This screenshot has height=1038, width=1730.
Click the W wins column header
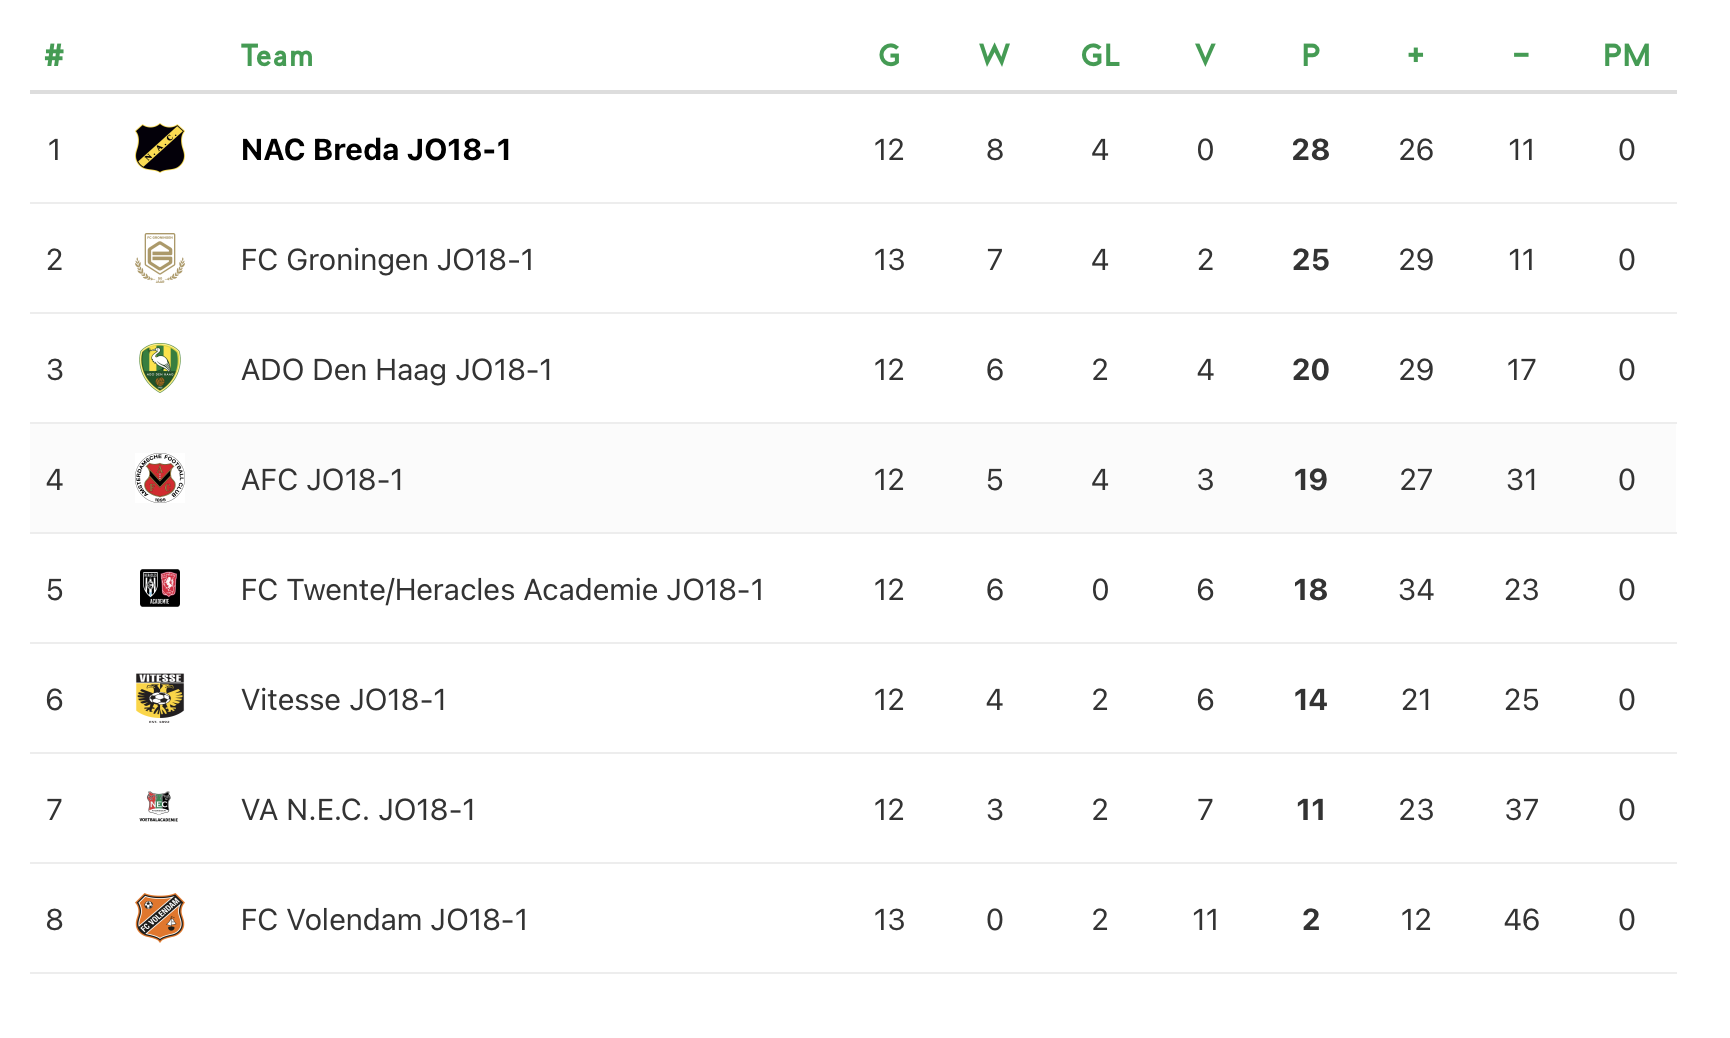click(994, 56)
